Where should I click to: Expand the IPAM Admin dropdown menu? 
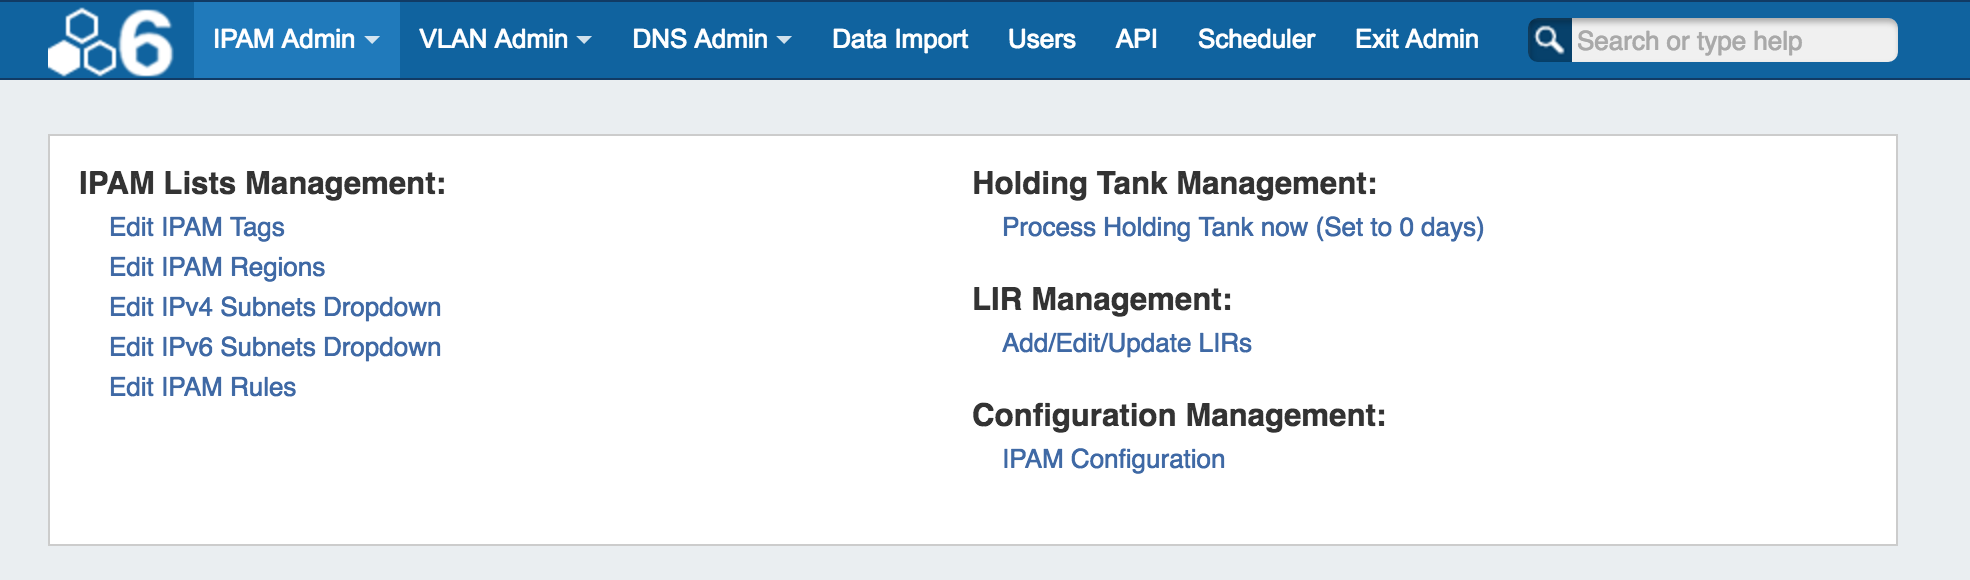pyautogui.click(x=296, y=40)
